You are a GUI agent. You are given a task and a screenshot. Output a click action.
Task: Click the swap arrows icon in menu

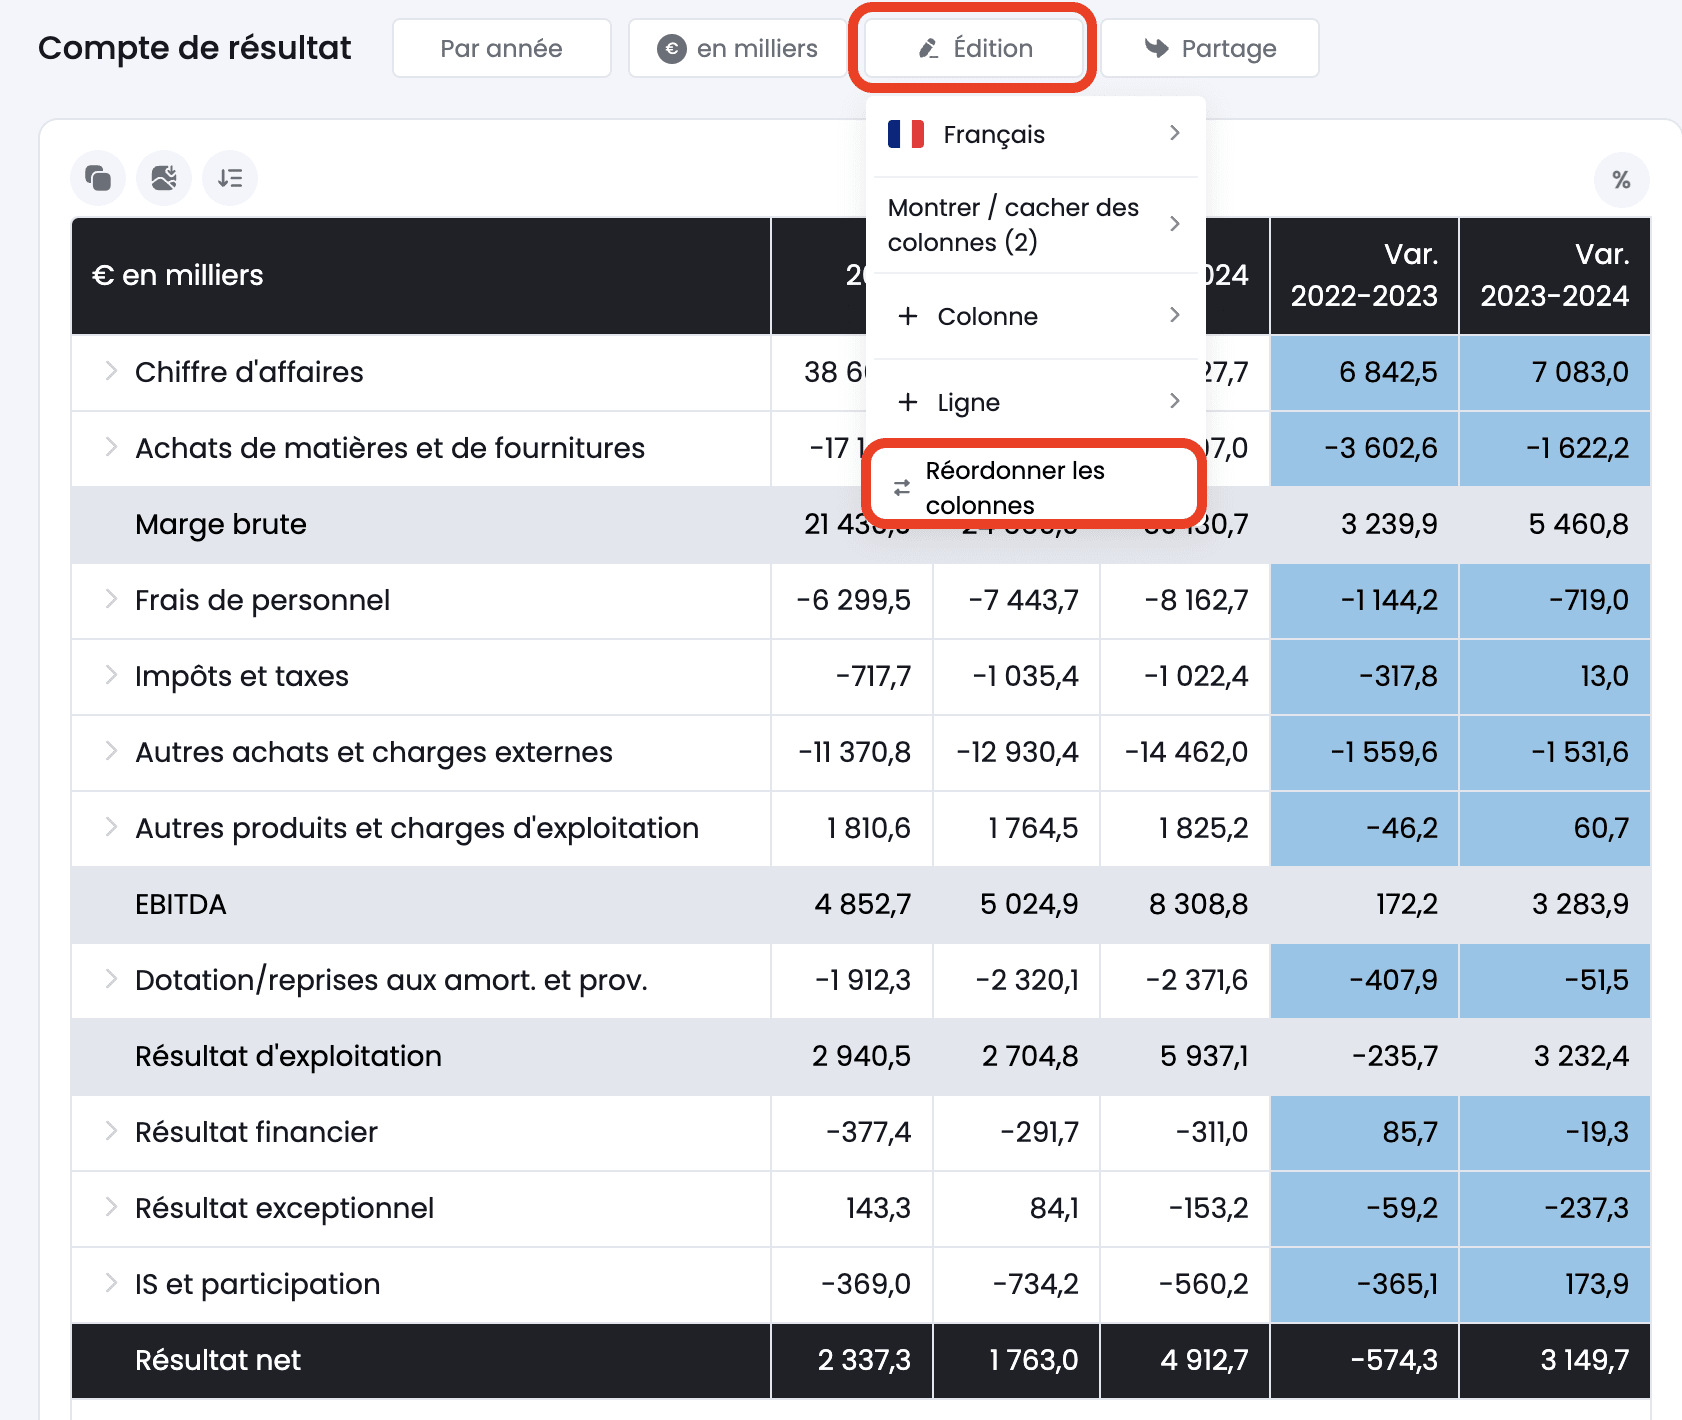click(902, 488)
